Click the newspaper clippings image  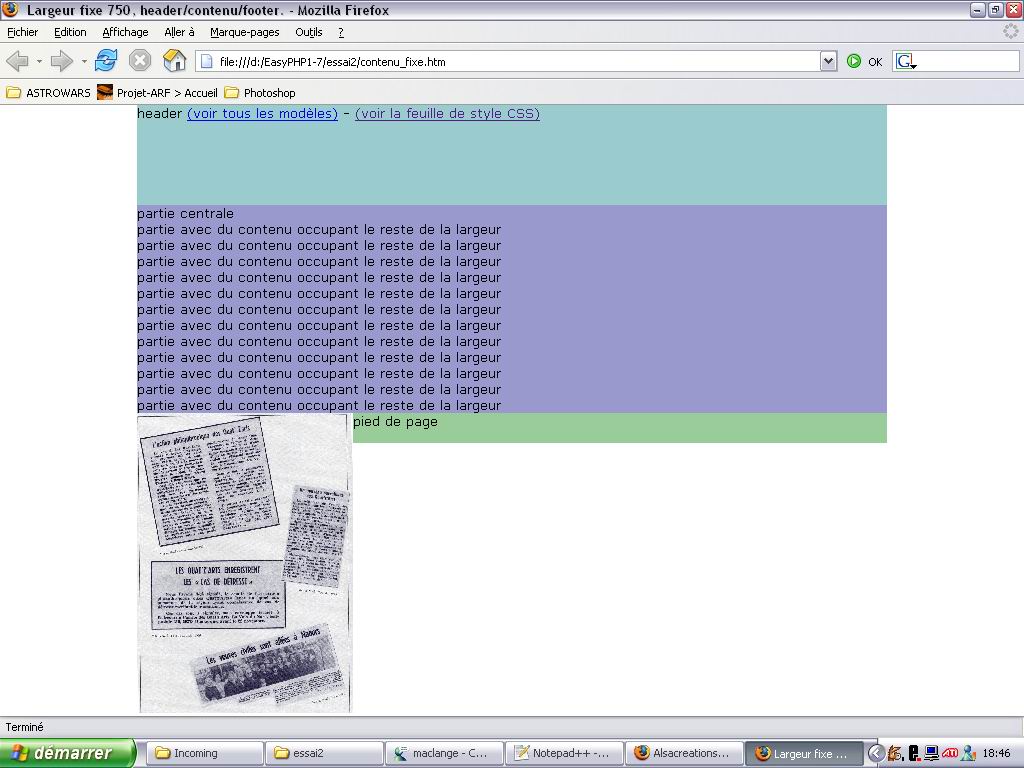click(245, 563)
